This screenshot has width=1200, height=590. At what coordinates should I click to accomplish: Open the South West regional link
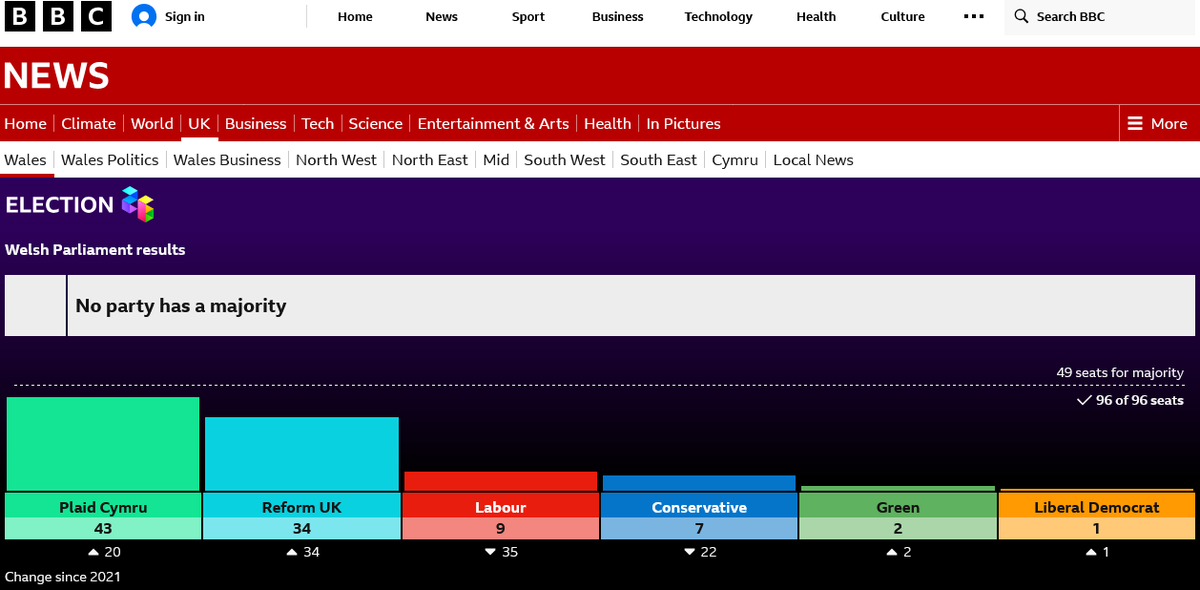pyautogui.click(x=565, y=160)
